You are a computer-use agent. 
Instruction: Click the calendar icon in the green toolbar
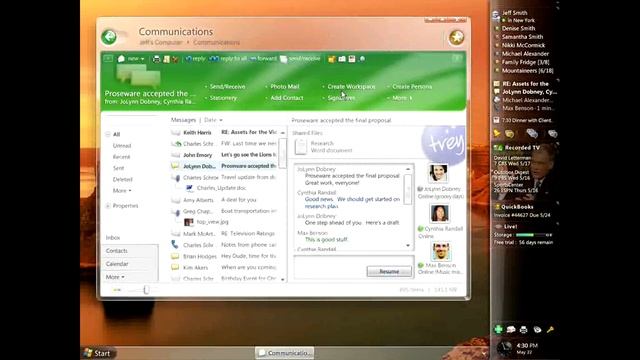(x=352, y=59)
